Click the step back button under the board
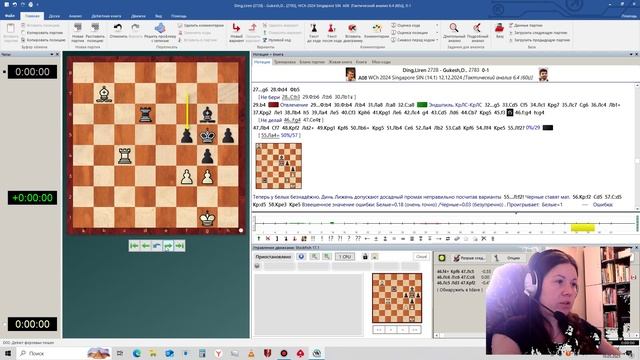Screen dimensions: 640x360 click(x=145, y=245)
